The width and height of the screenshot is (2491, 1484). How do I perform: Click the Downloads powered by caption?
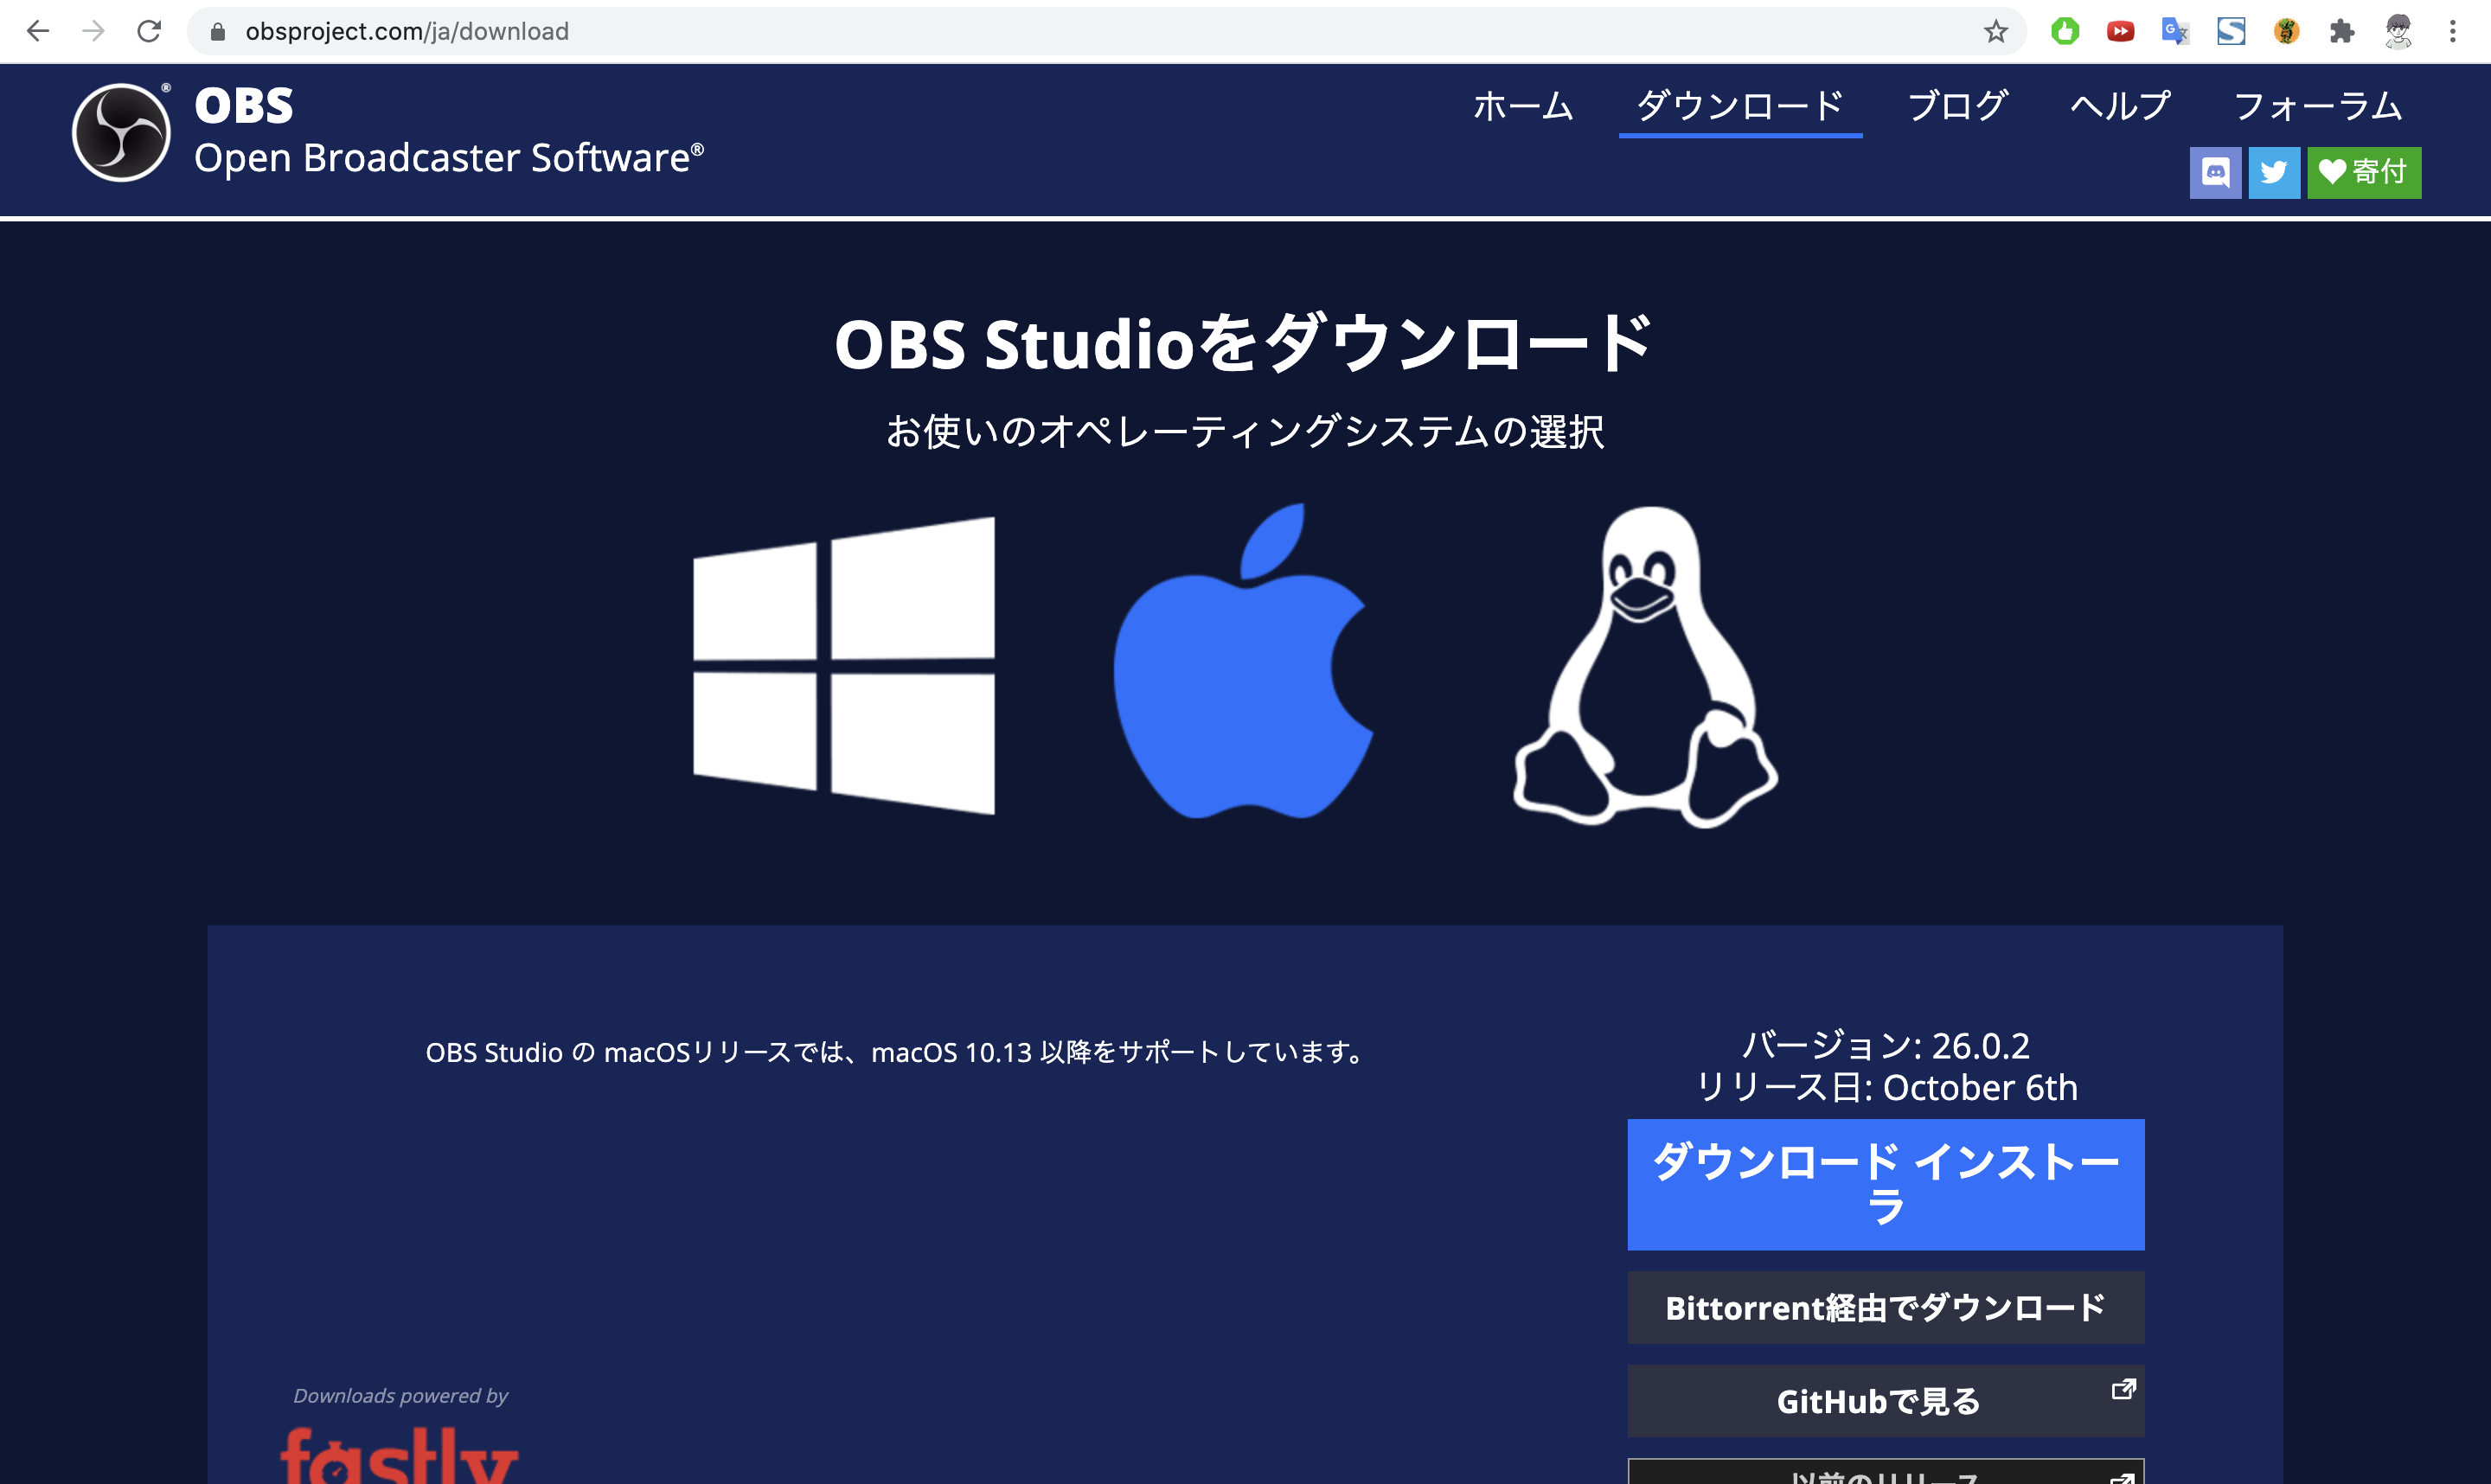click(400, 1396)
